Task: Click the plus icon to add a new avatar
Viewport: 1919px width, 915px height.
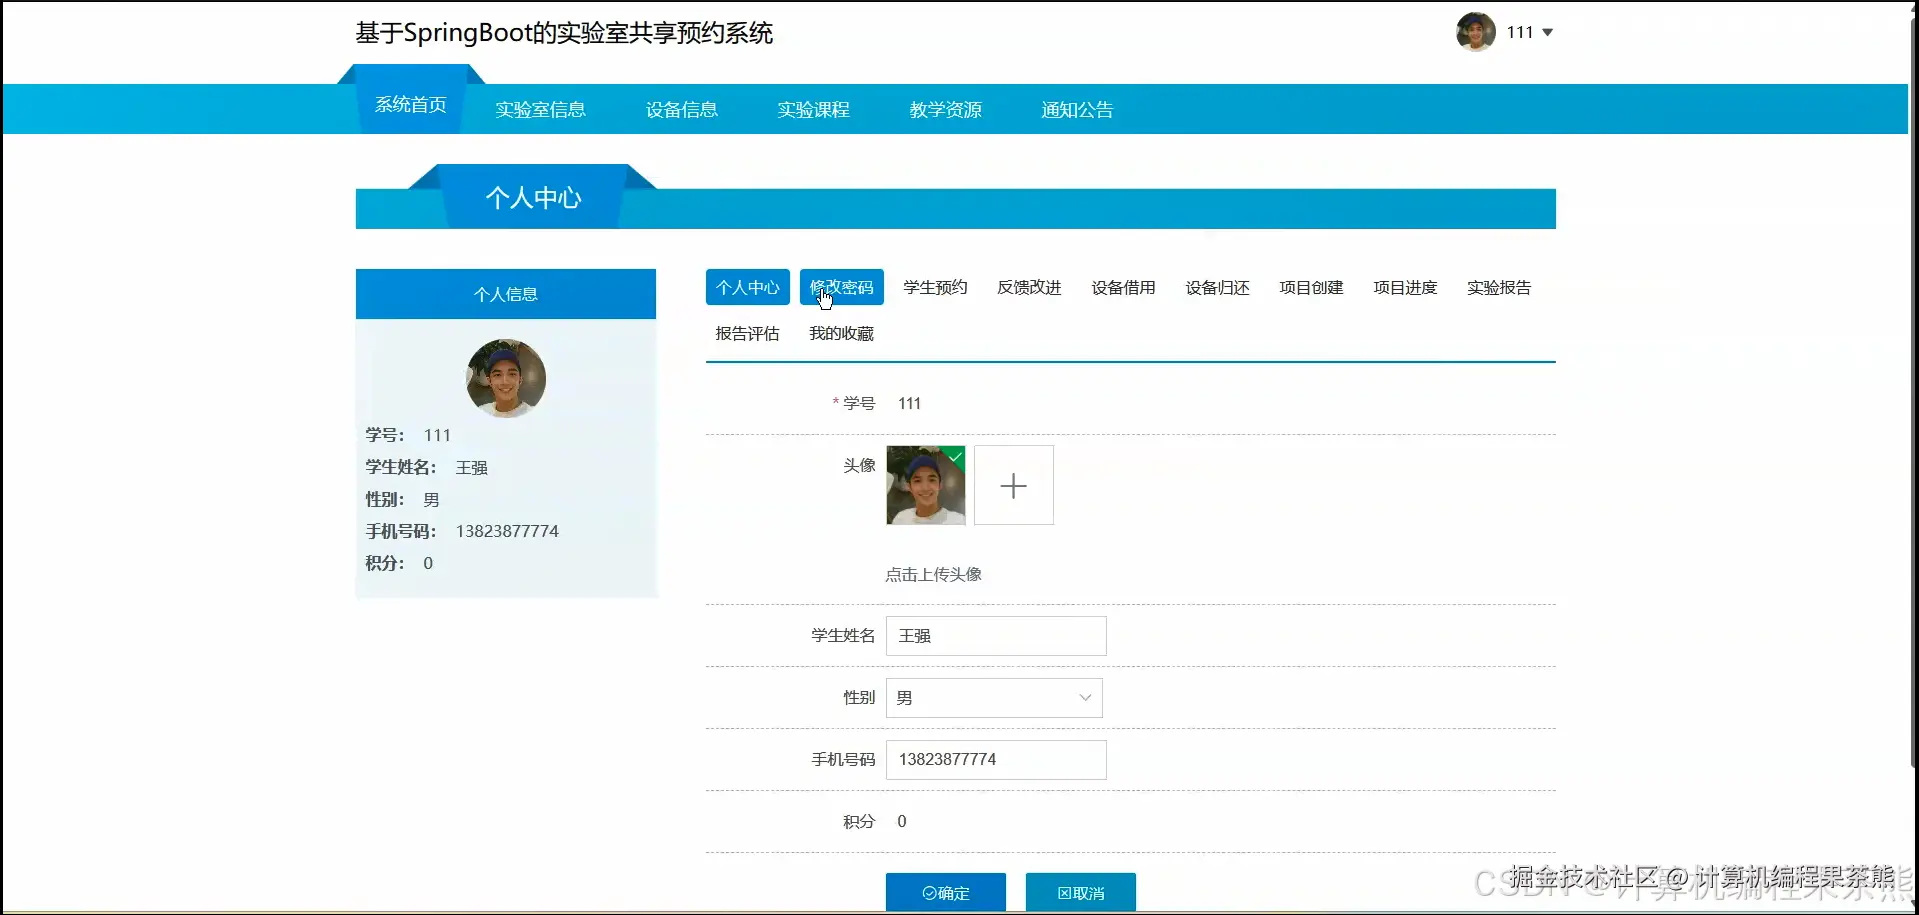Action: coord(1013,485)
